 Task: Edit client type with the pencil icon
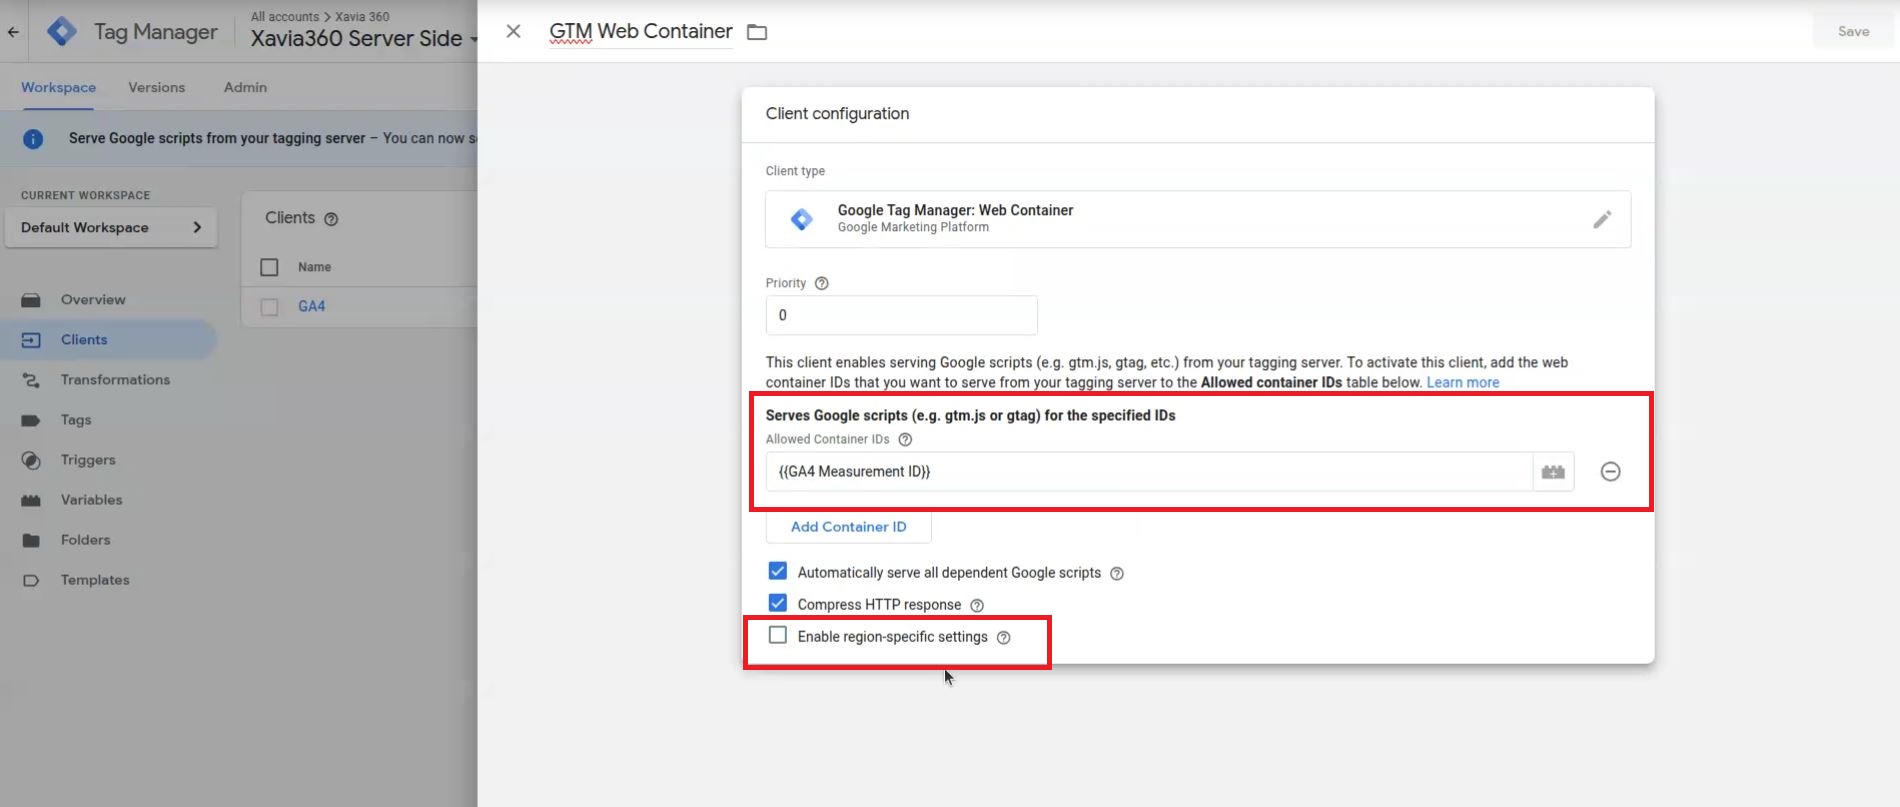(x=1602, y=219)
